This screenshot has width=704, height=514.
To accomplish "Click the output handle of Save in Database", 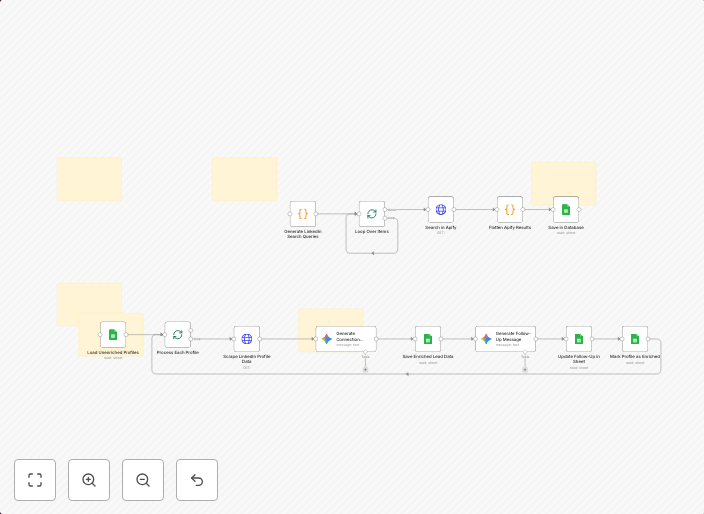I will tap(579, 210).
